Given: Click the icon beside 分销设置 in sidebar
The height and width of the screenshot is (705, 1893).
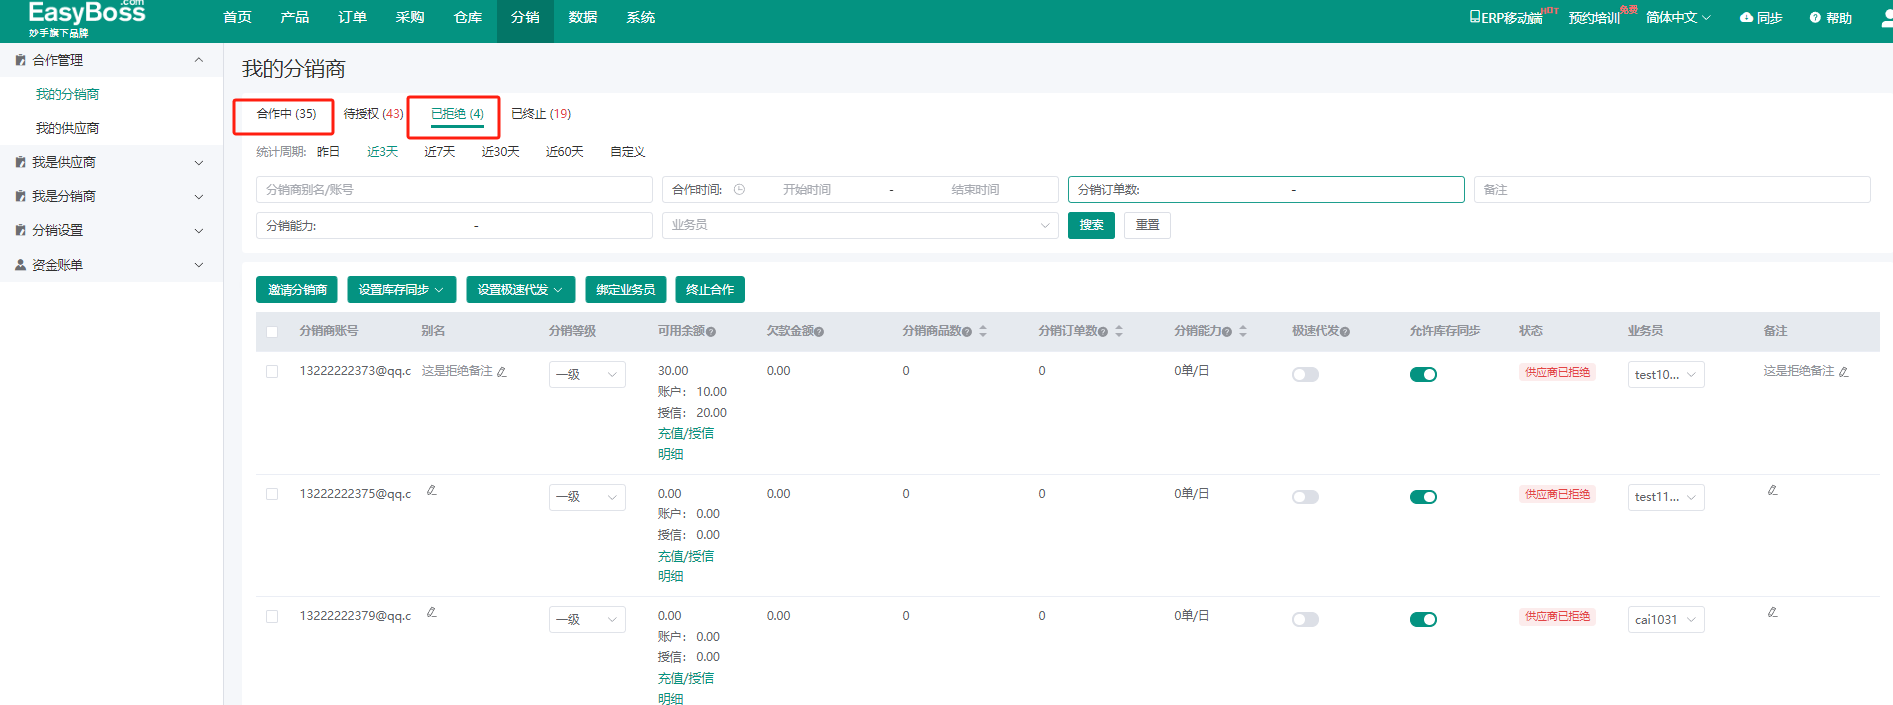Looking at the screenshot, I should pyautogui.click(x=20, y=230).
